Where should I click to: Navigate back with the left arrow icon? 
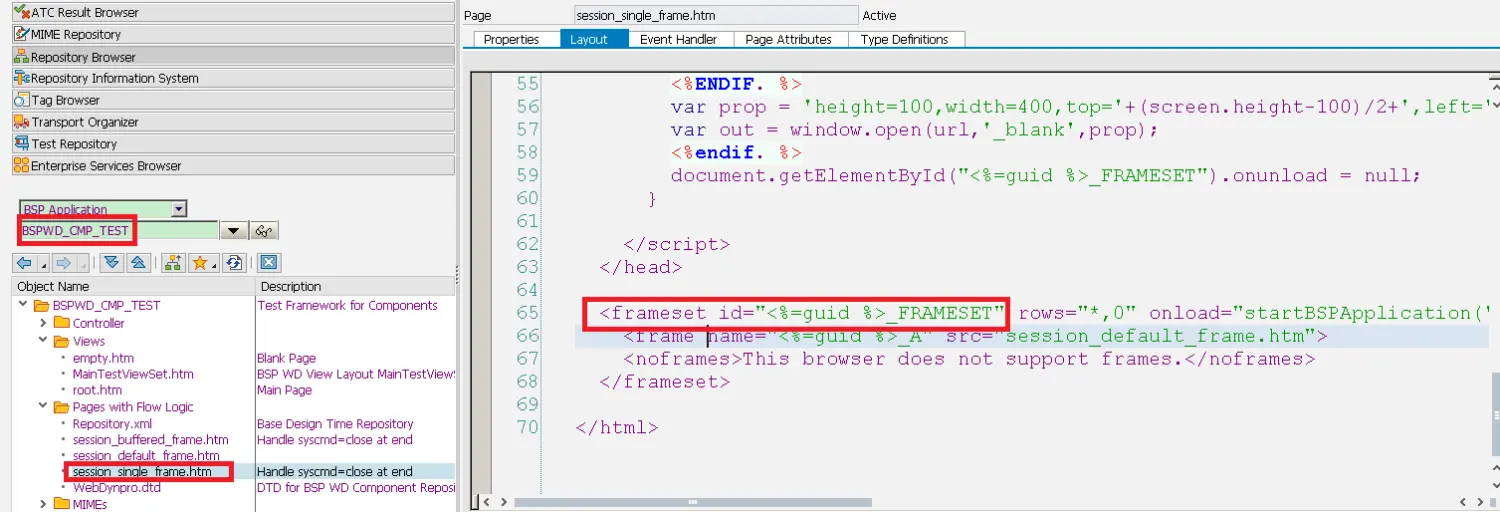point(25,263)
